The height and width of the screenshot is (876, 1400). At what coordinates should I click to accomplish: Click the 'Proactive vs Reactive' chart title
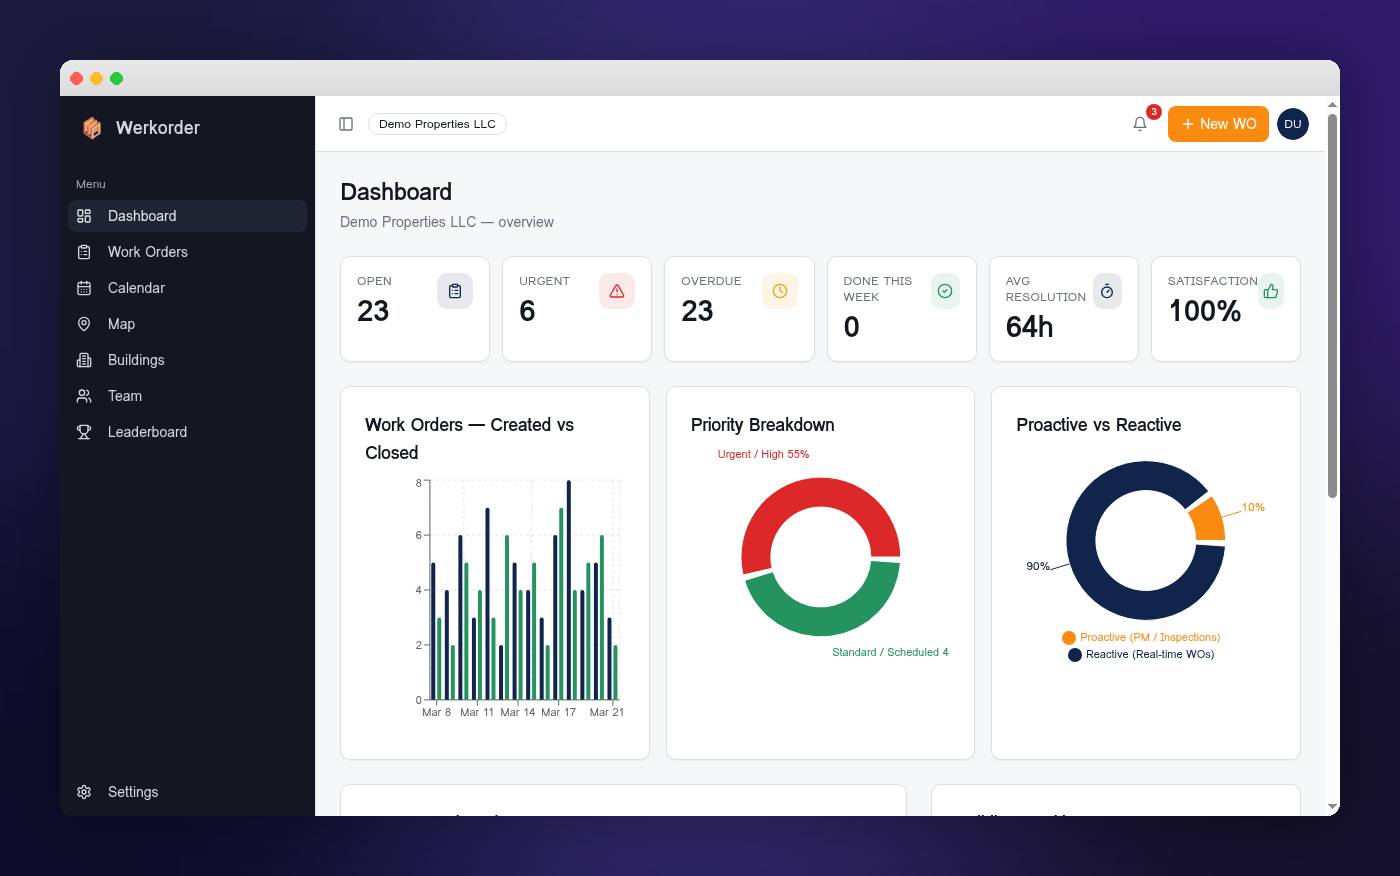point(1099,425)
